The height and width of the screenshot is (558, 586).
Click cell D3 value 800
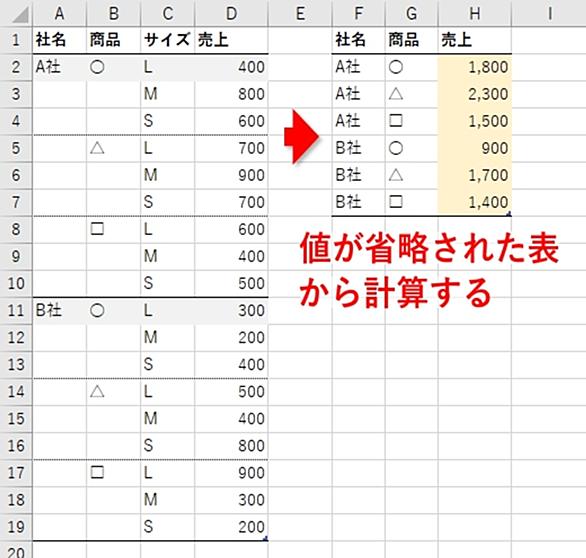(x=231, y=94)
